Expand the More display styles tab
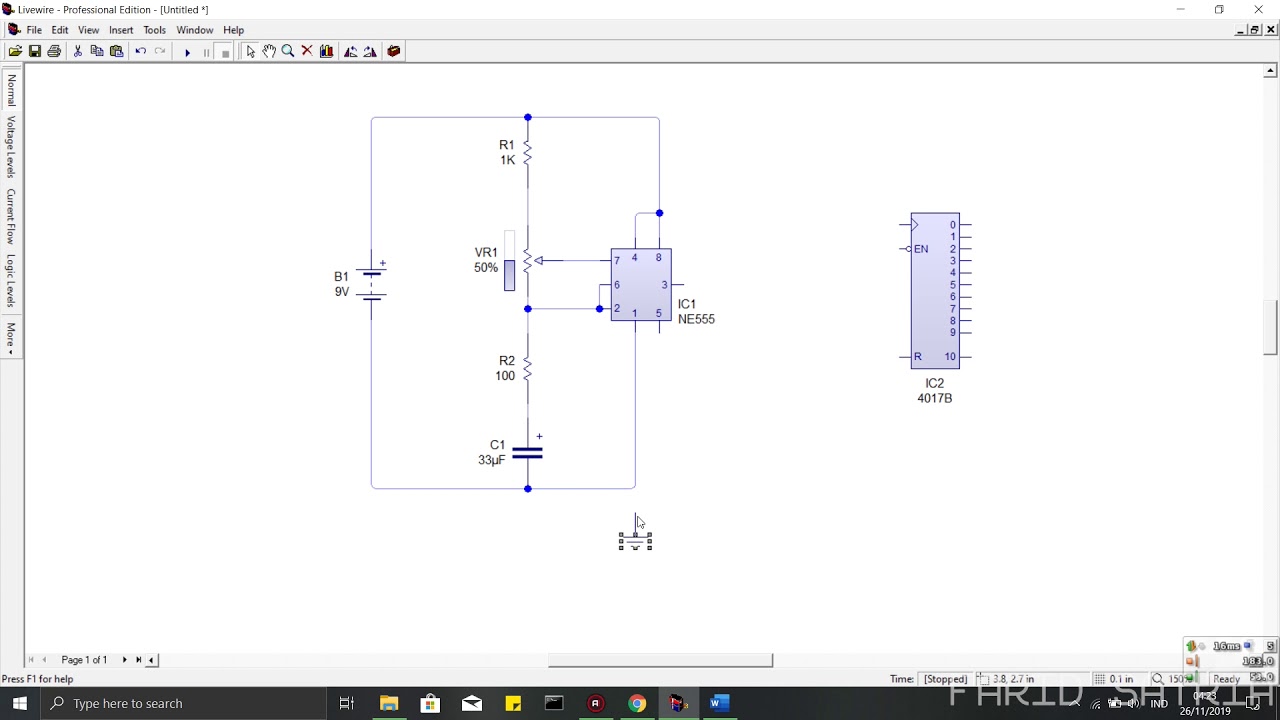Image resolution: width=1280 pixels, height=720 pixels. [x=11, y=337]
